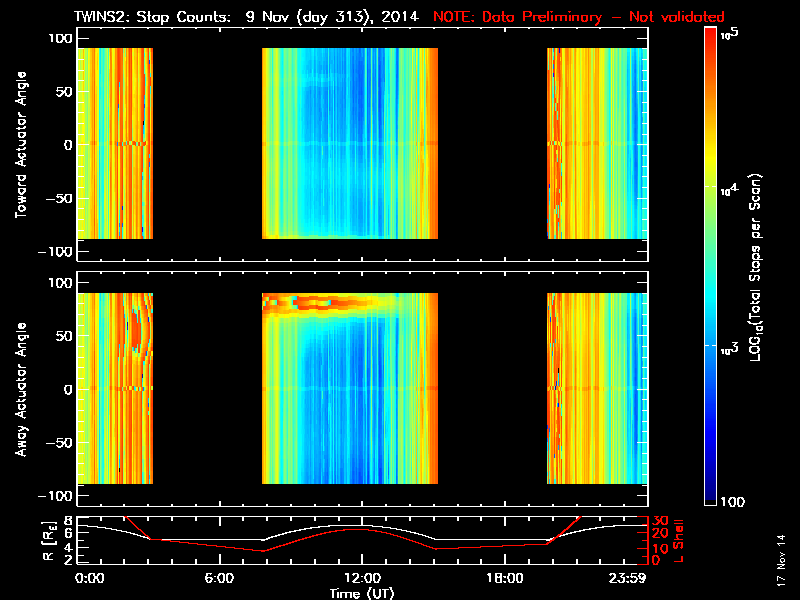Screen dimensions: 800x600
Task: Click the "Toward Actuator Angle" axis label
Action: [21, 145]
